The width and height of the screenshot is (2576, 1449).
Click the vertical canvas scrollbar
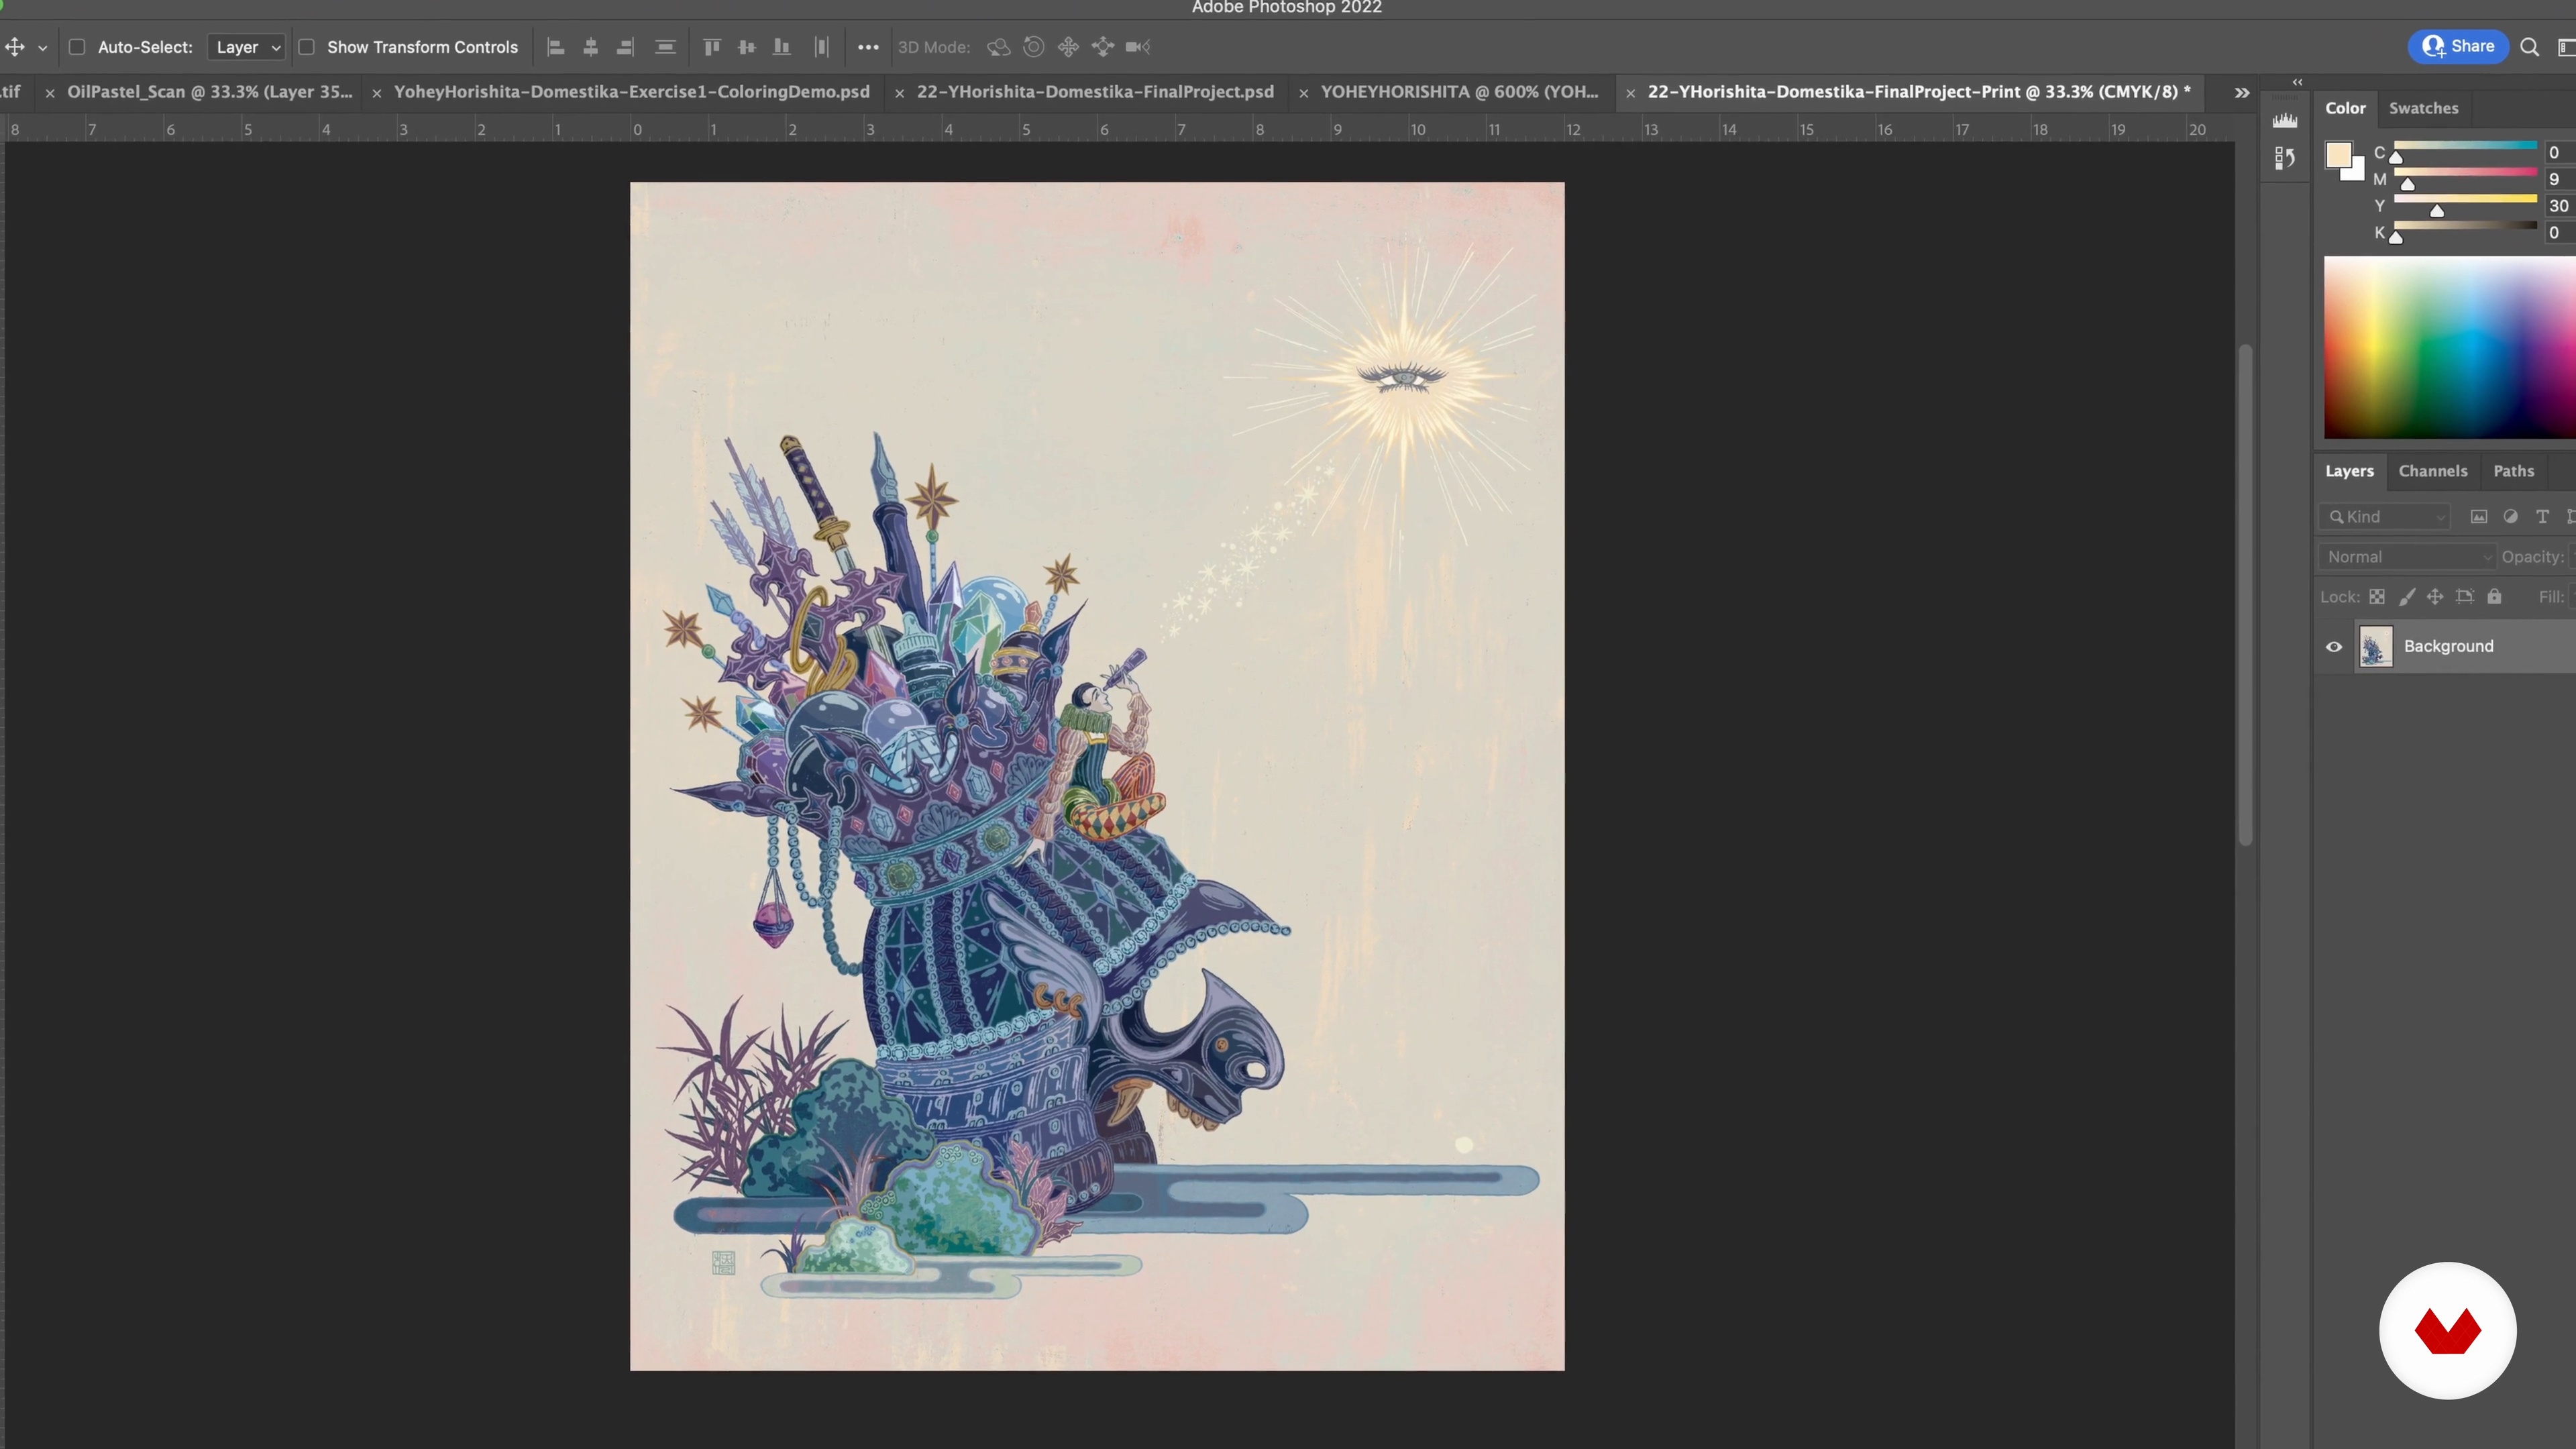pyautogui.click(x=2246, y=595)
